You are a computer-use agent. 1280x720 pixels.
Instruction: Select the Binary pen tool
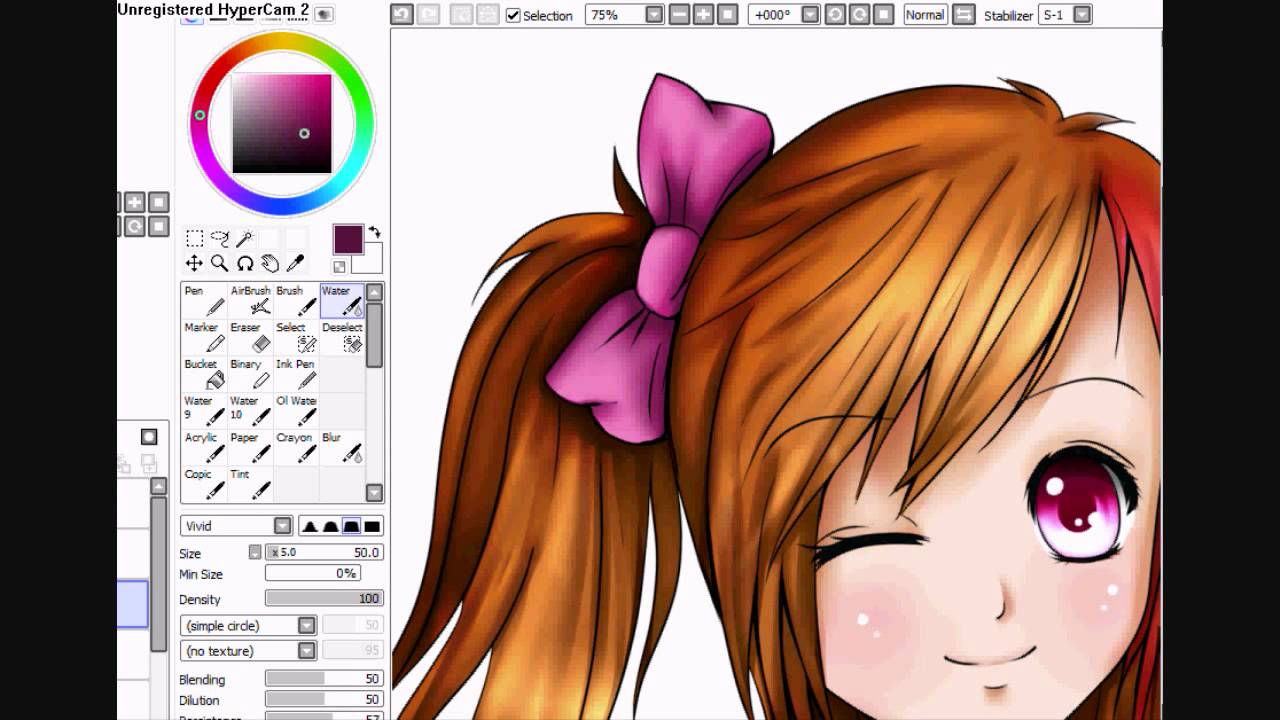pos(251,374)
